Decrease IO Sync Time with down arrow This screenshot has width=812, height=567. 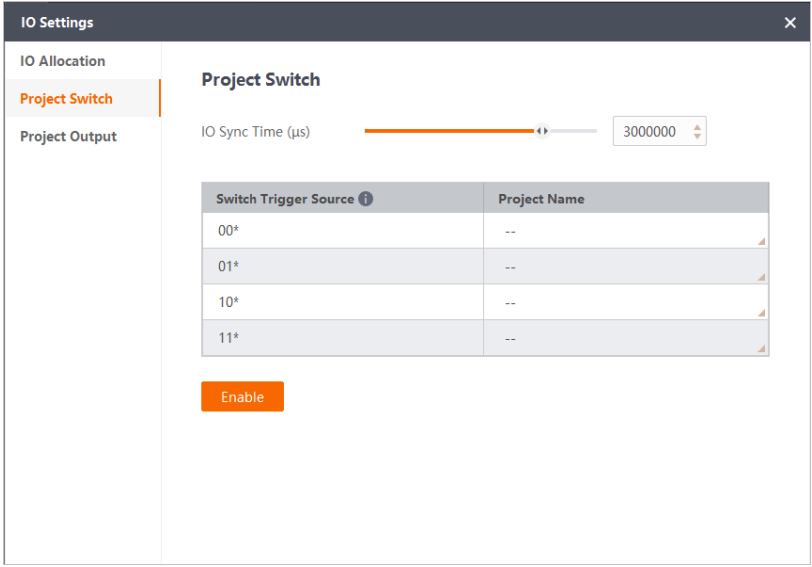pyautogui.click(x=697, y=136)
